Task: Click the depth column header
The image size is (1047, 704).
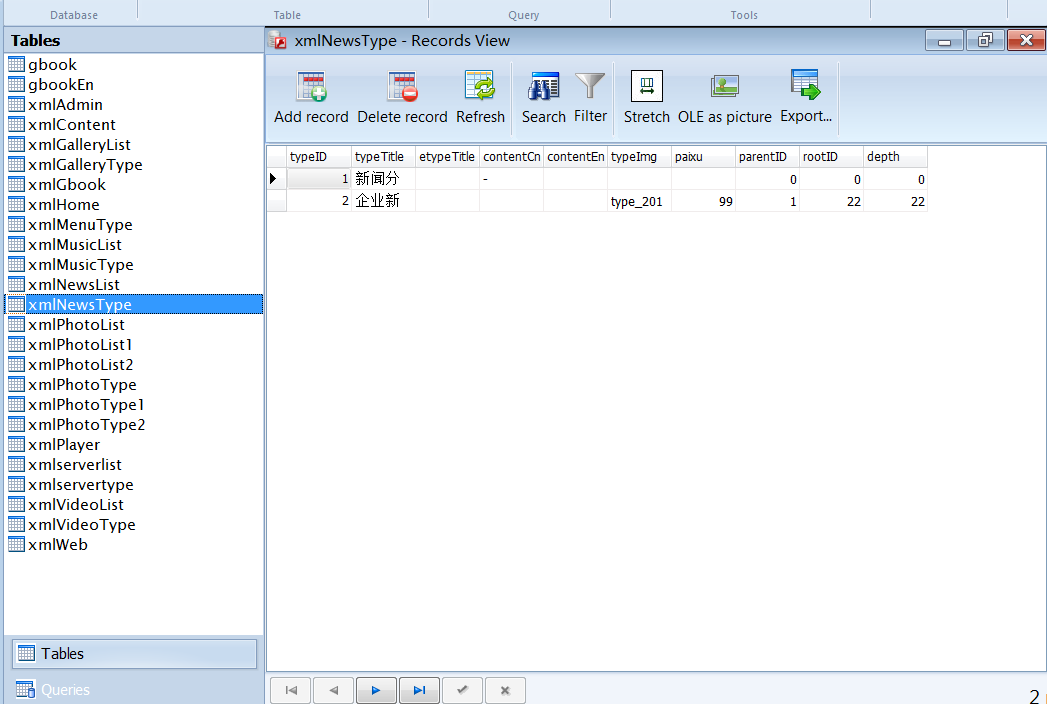Action: coord(895,157)
